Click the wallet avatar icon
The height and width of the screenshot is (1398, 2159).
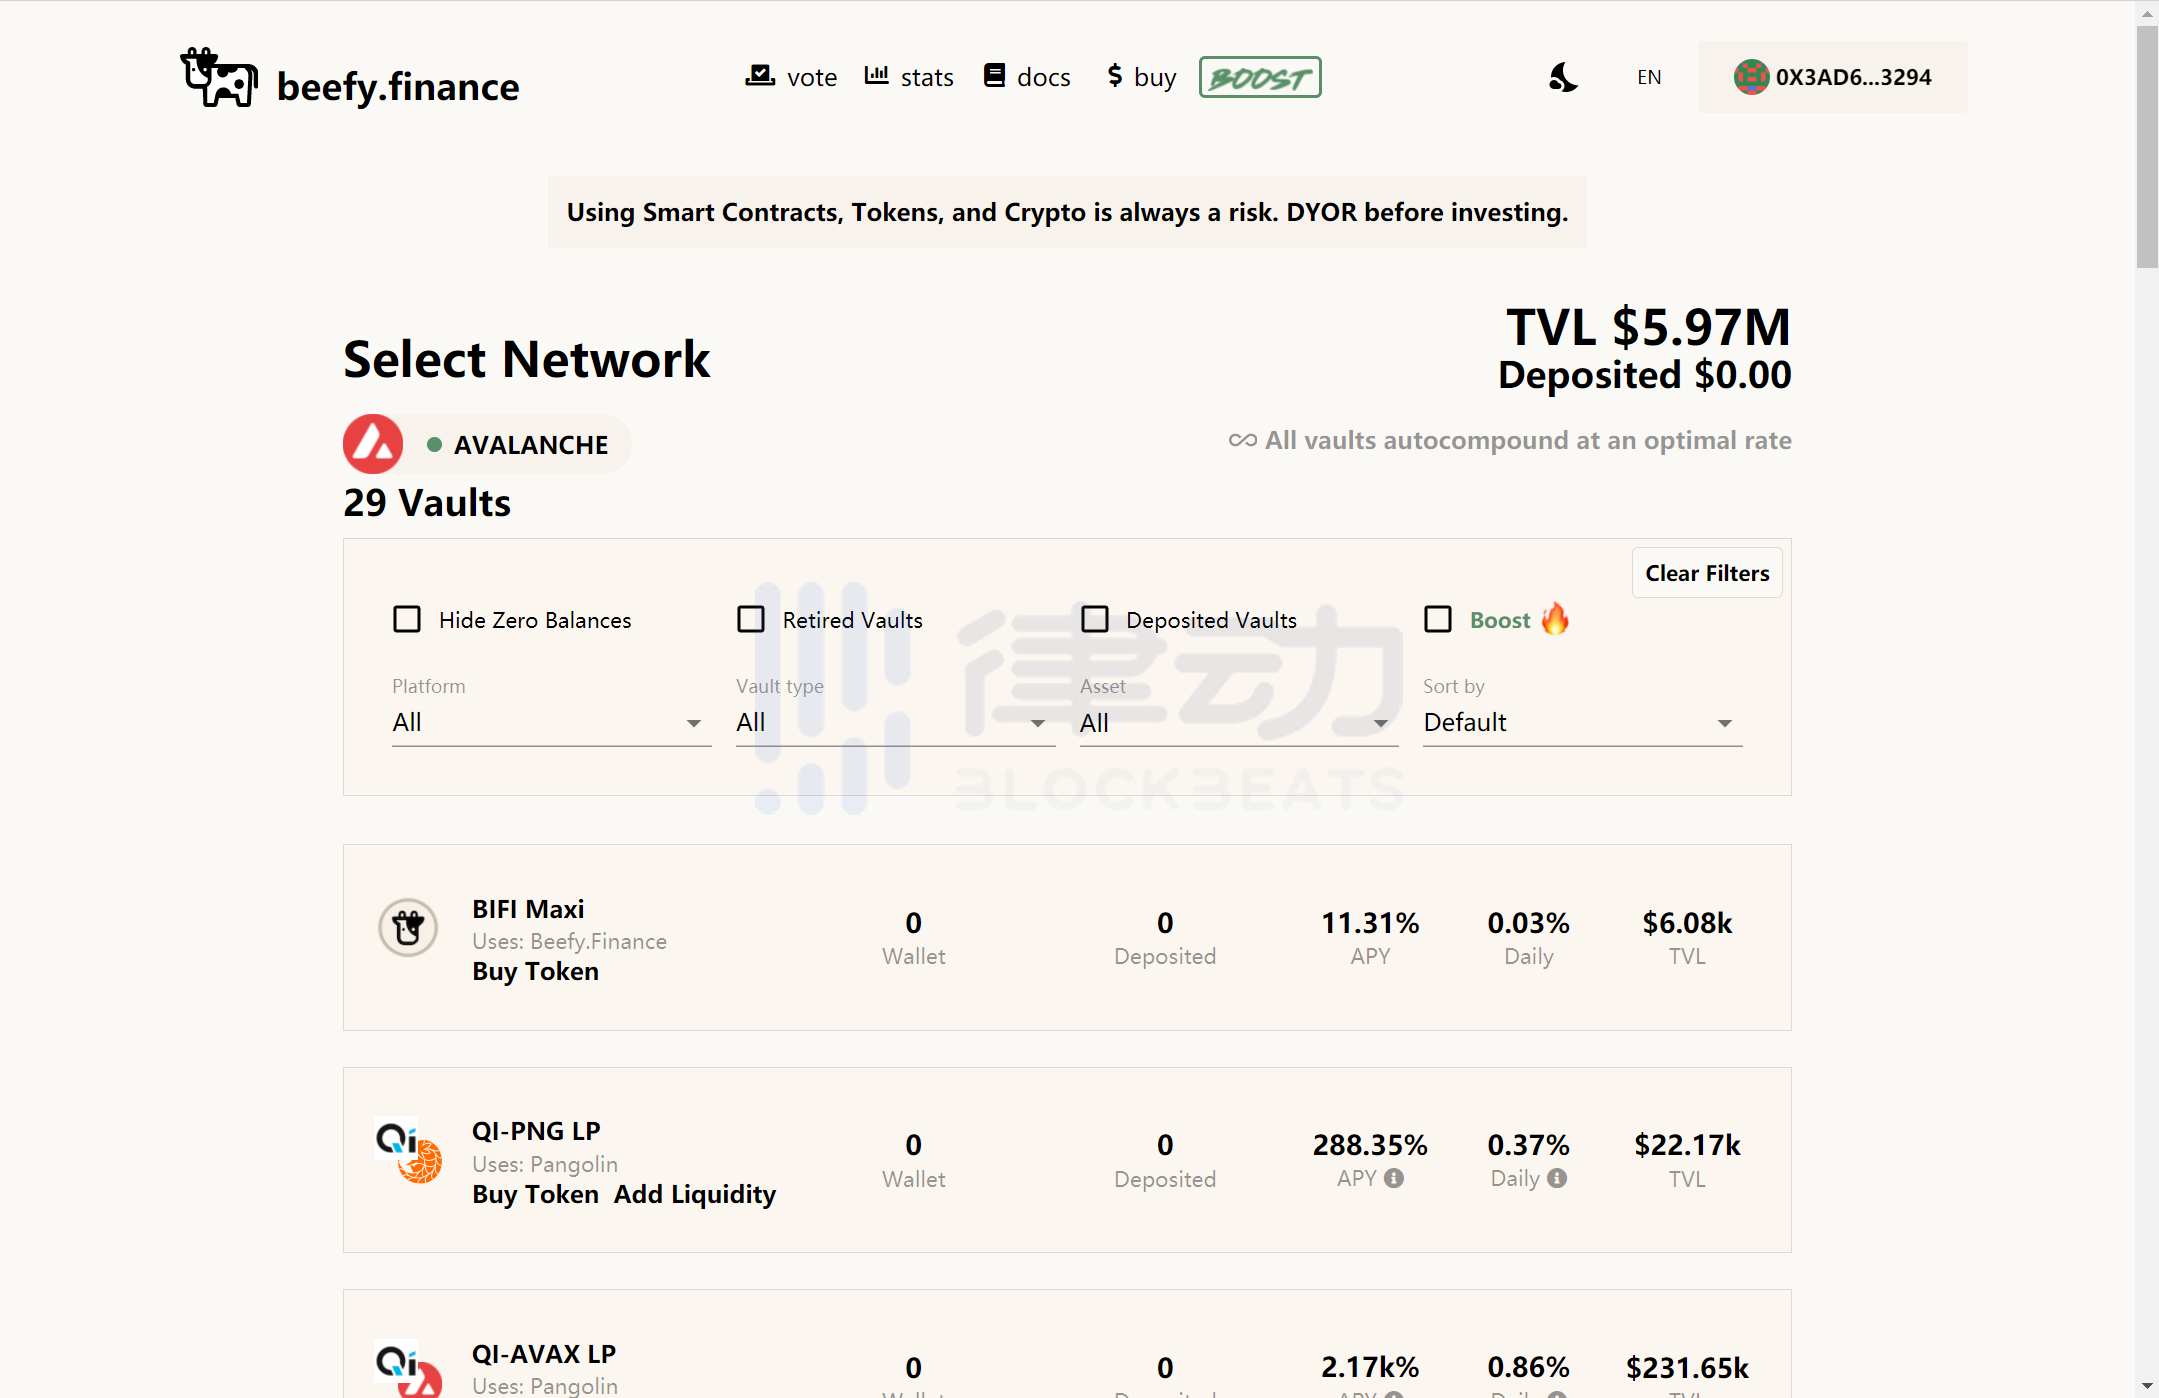coord(1751,77)
